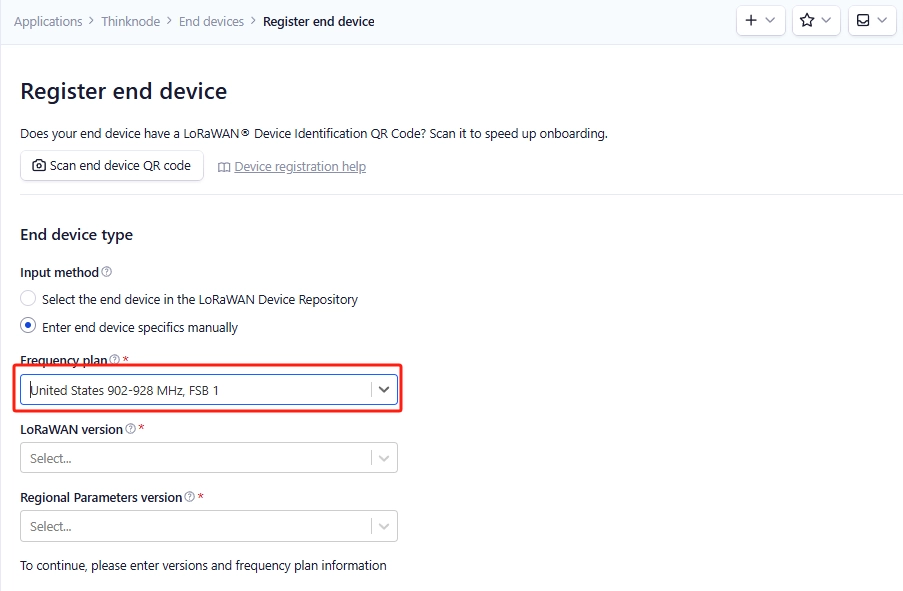The height and width of the screenshot is (591, 903).
Task: Go to Applications breadcrumb
Action: coord(48,21)
